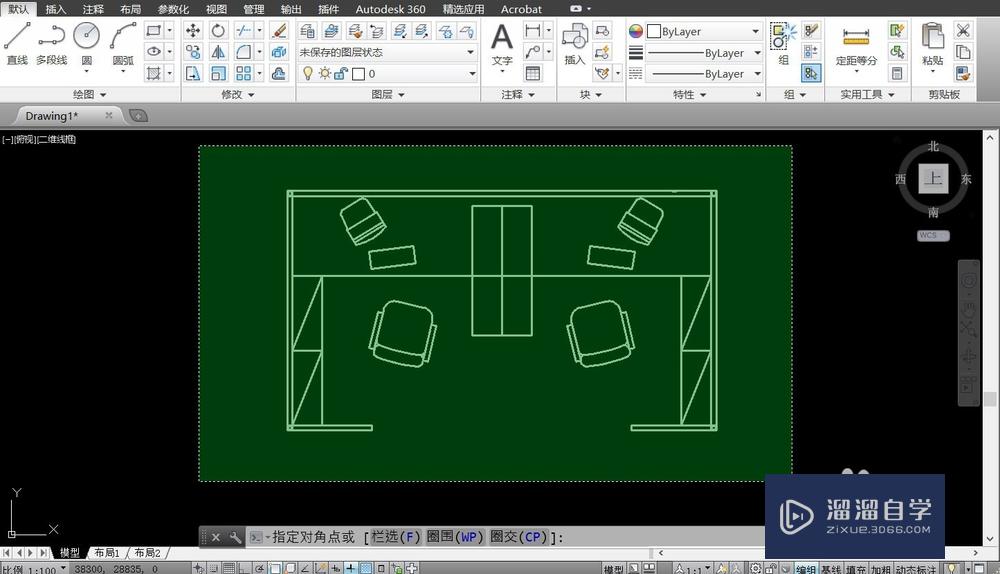Click the Stretch tool icon
Viewport: 1000px width, 574px height.
(193, 73)
